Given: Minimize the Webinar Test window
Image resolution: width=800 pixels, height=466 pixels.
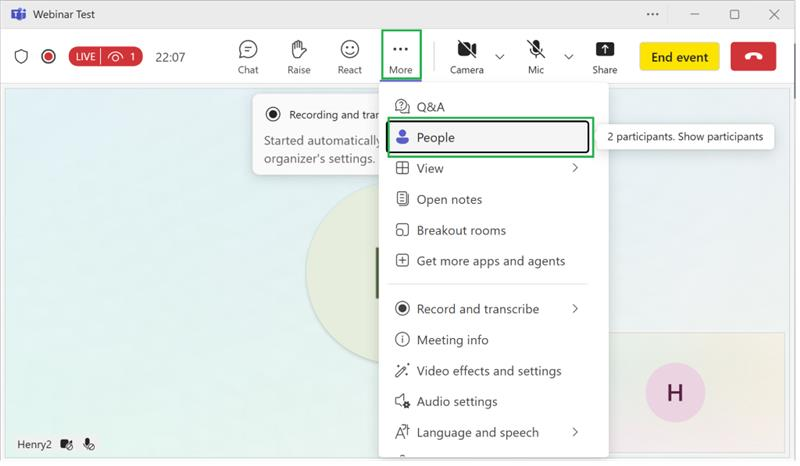Looking at the screenshot, I should 694,14.
